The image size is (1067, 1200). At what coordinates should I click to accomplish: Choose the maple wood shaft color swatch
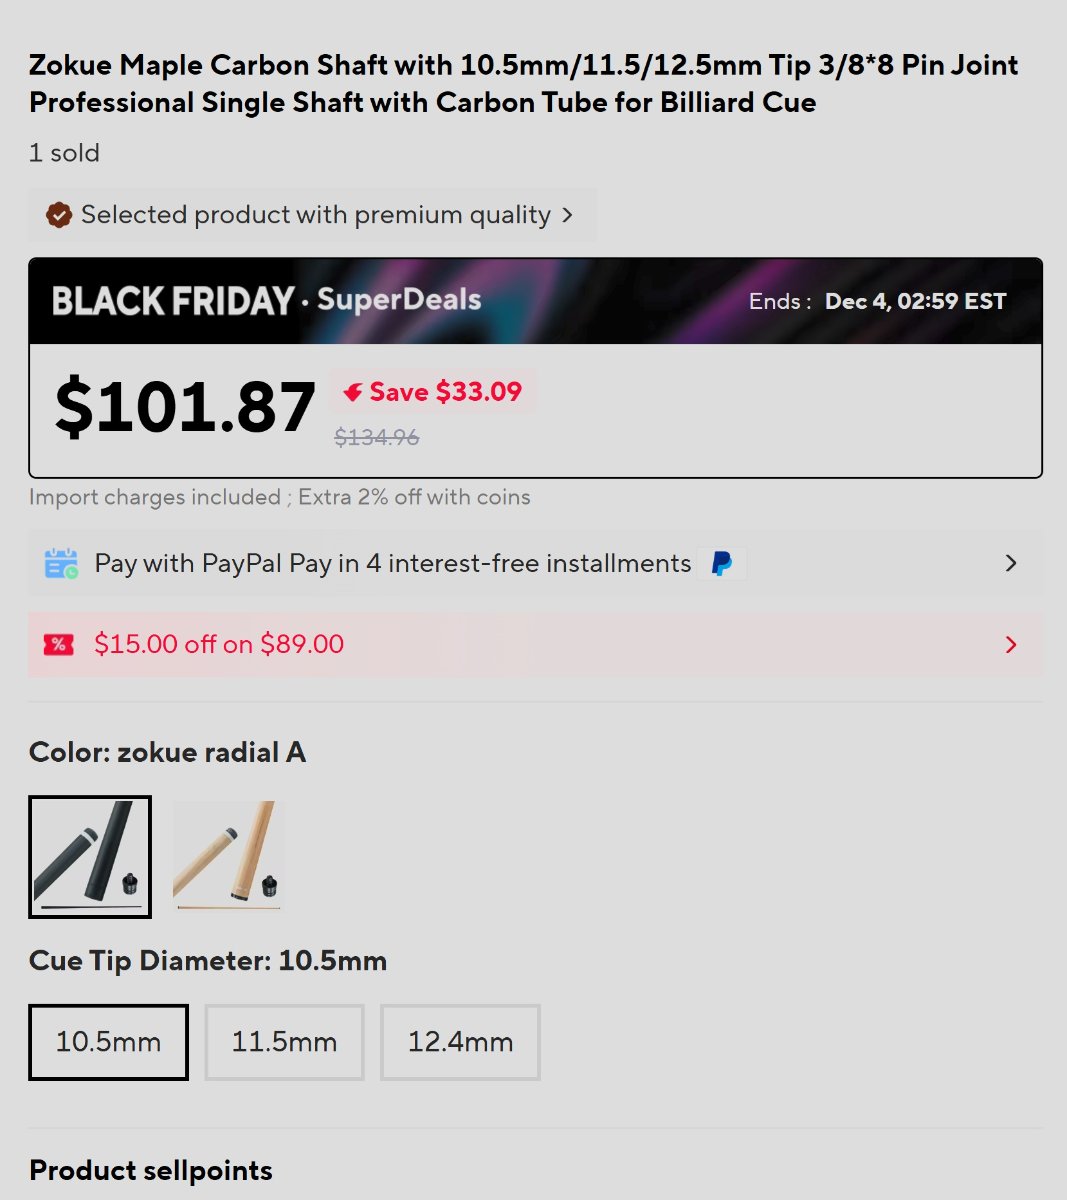coord(229,857)
